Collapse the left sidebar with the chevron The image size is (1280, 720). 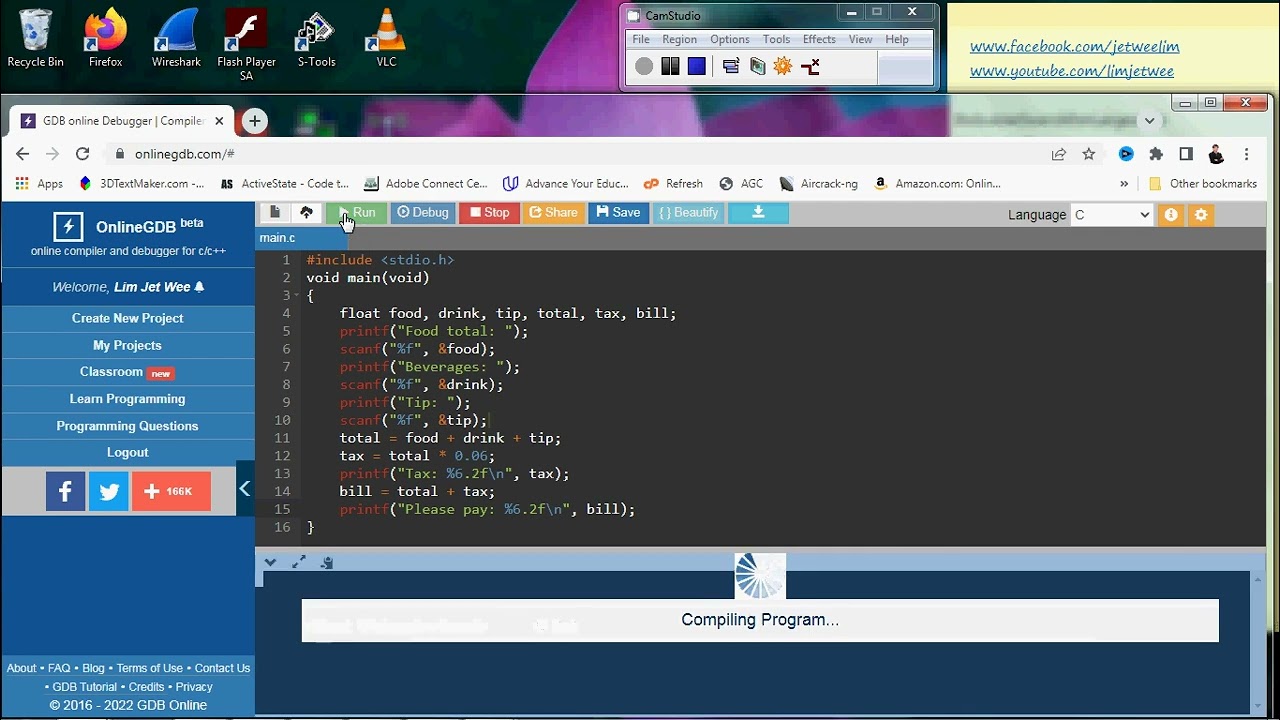[245, 489]
